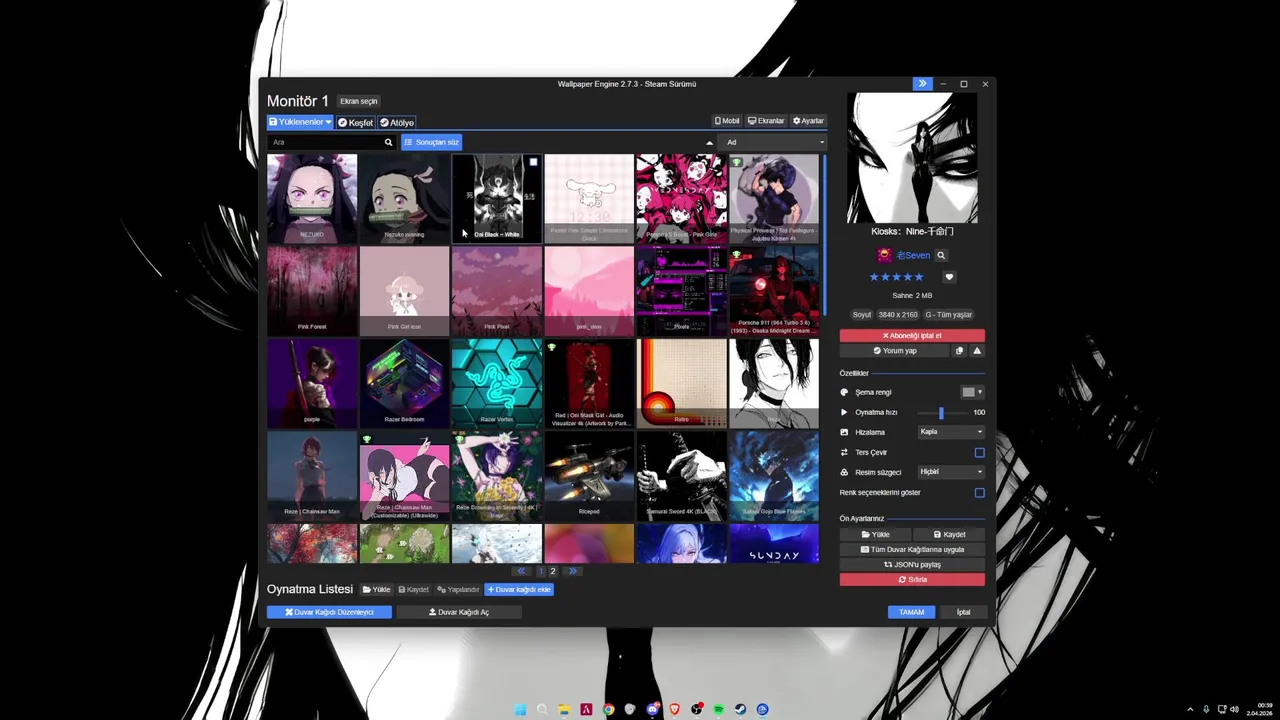Image resolution: width=1280 pixels, height=720 pixels.
Task: Click Aboneliği iptal et button
Action: 912,336
